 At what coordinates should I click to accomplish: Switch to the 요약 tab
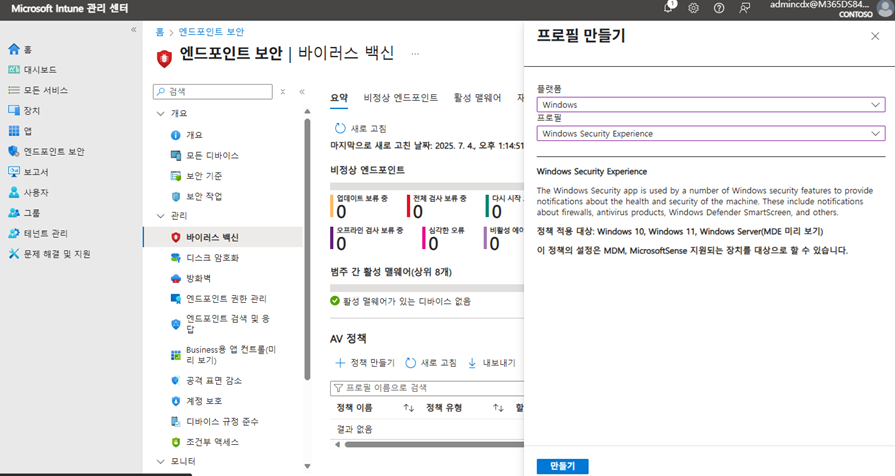coord(339,98)
